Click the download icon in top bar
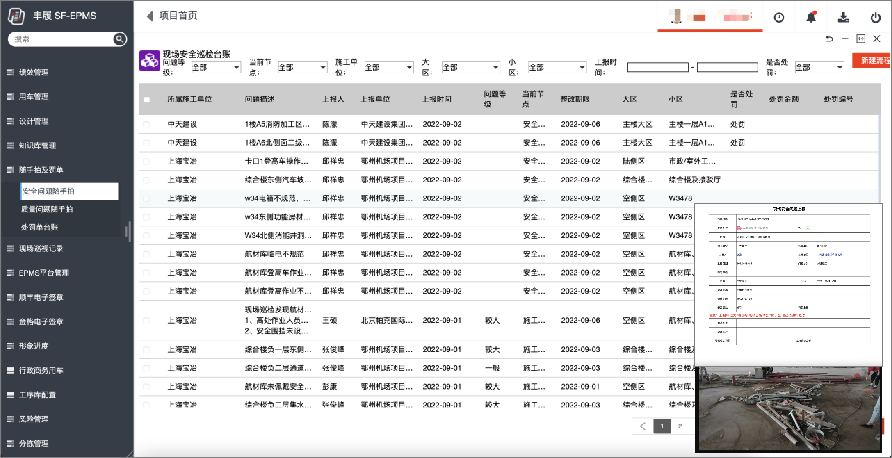 click(x=843, y=17)
